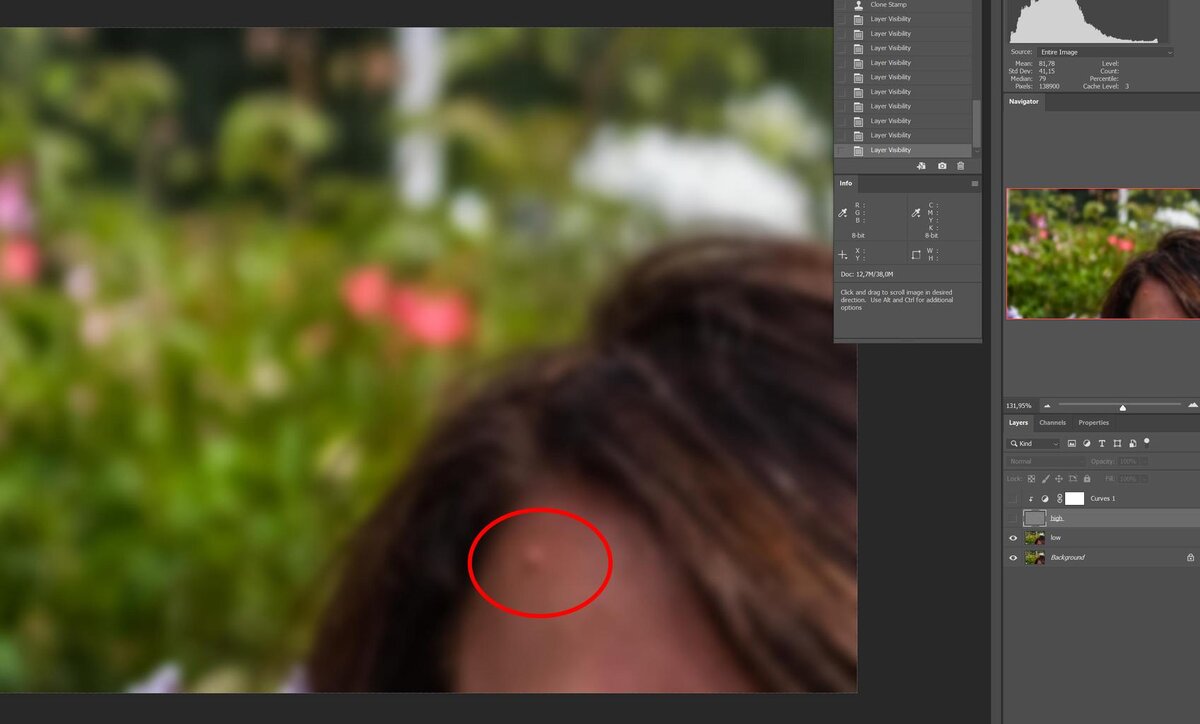
Task: Open the Info panel tab
Action: tap(846, 184)
